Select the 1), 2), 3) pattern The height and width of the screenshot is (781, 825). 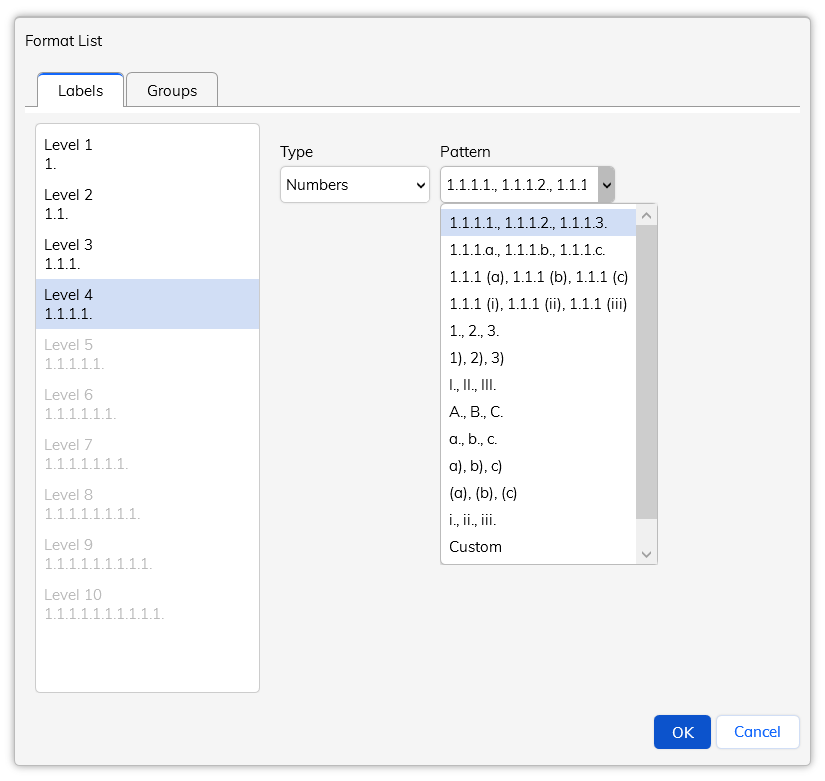coord(538,358)
